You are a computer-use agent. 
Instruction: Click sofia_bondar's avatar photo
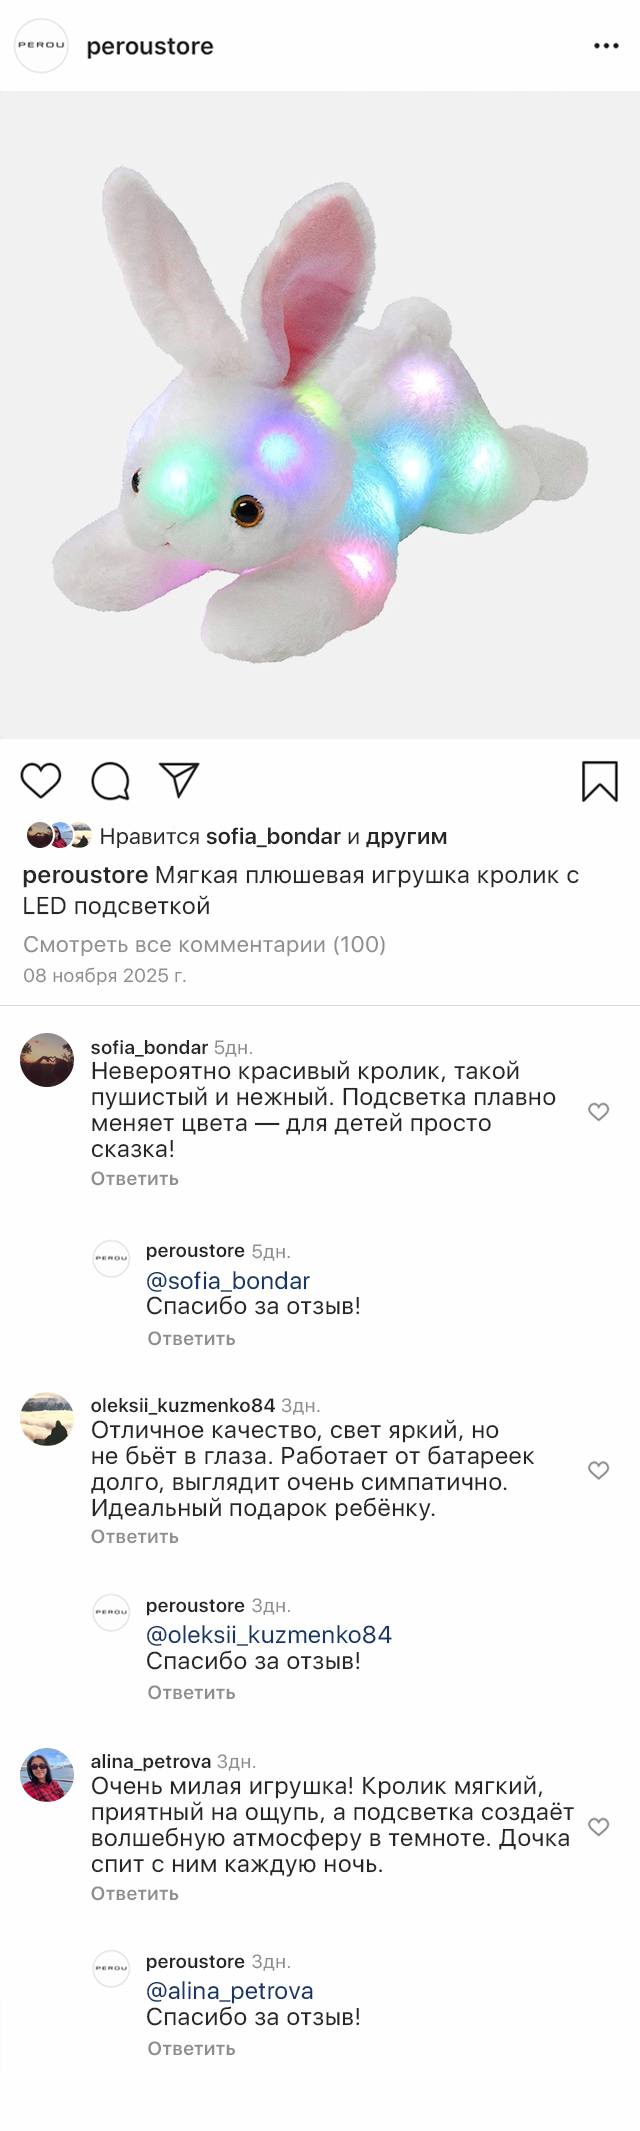pyautogui.click(x=47, y=1060)
